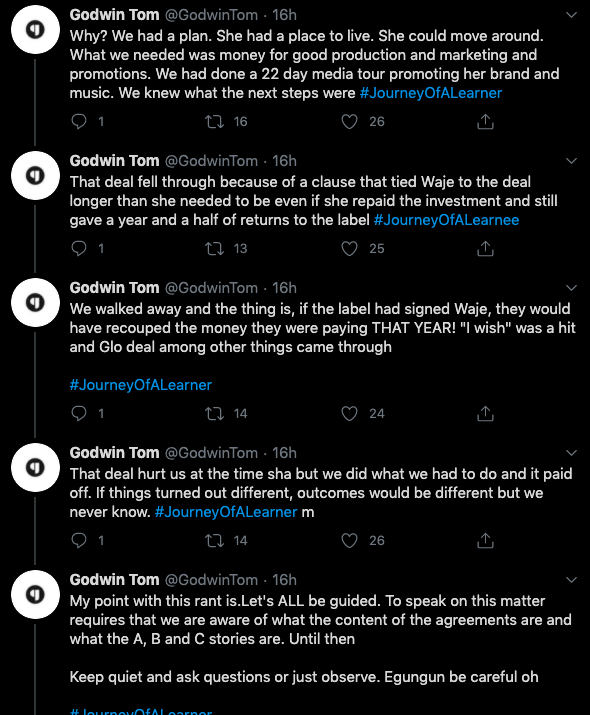Share the "That deal fell through" tweet
This screenshot has width=590, height=715.
pos(485,249)
